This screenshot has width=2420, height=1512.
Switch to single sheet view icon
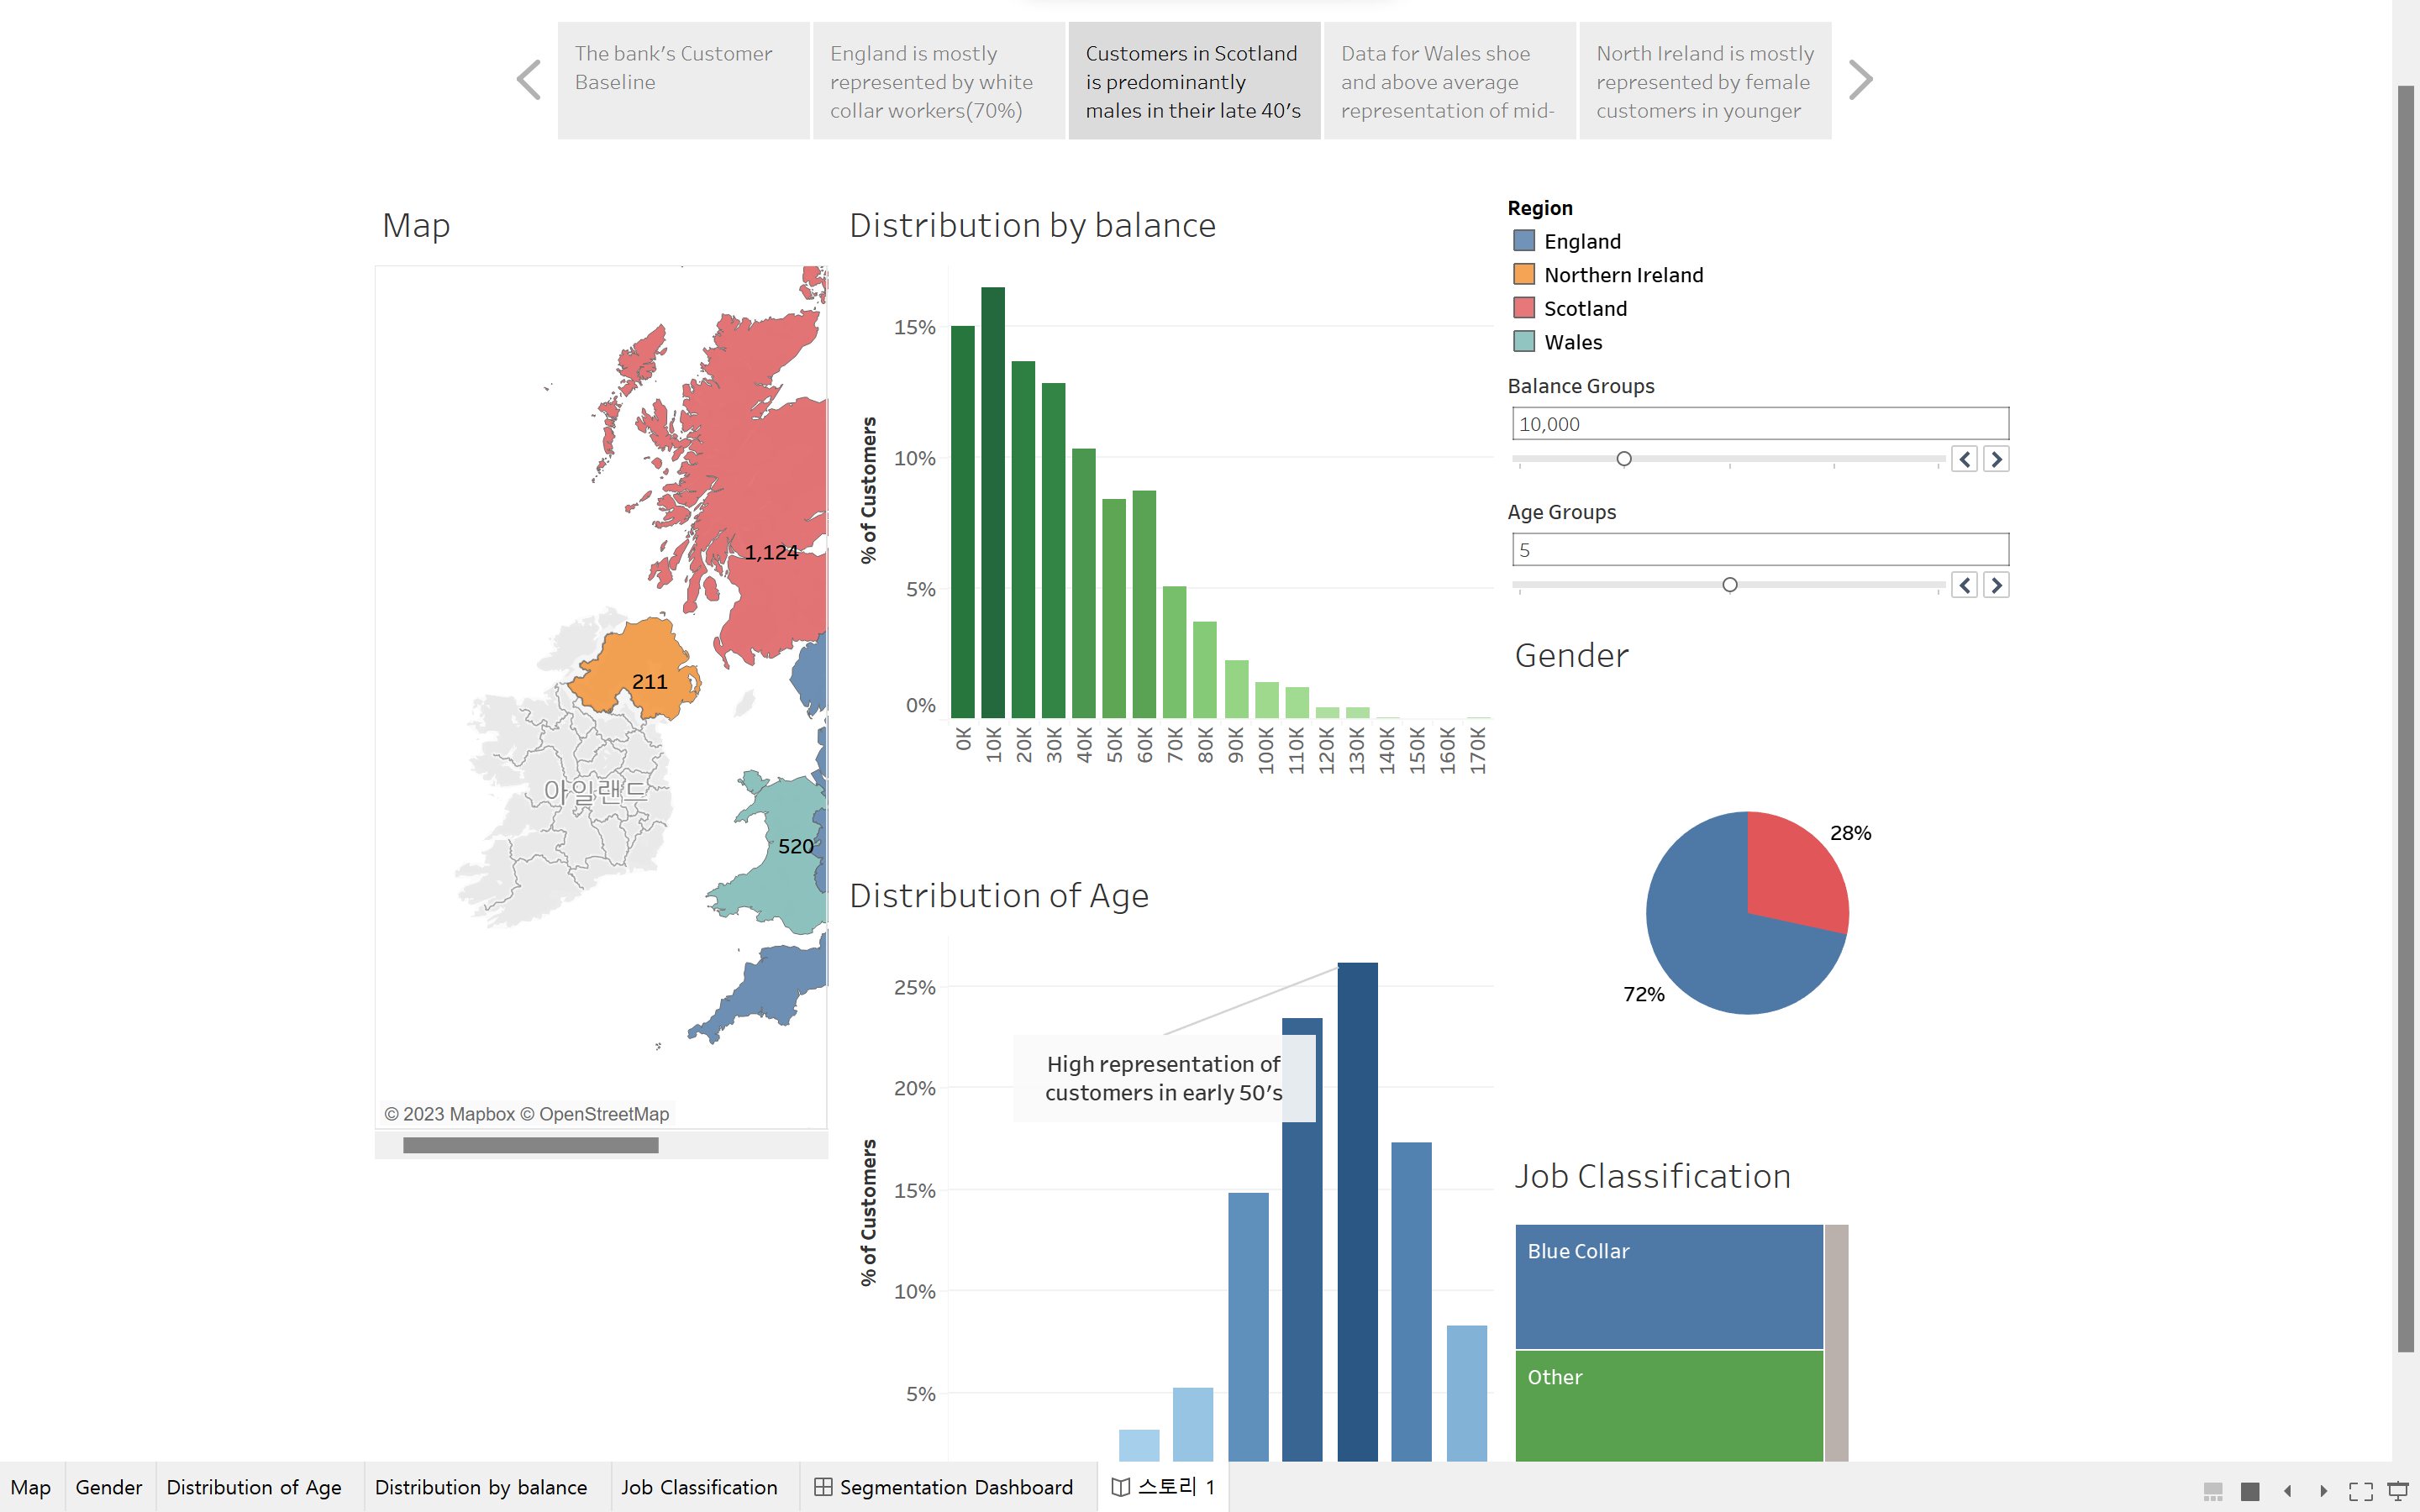(x=2250, y=1490)
